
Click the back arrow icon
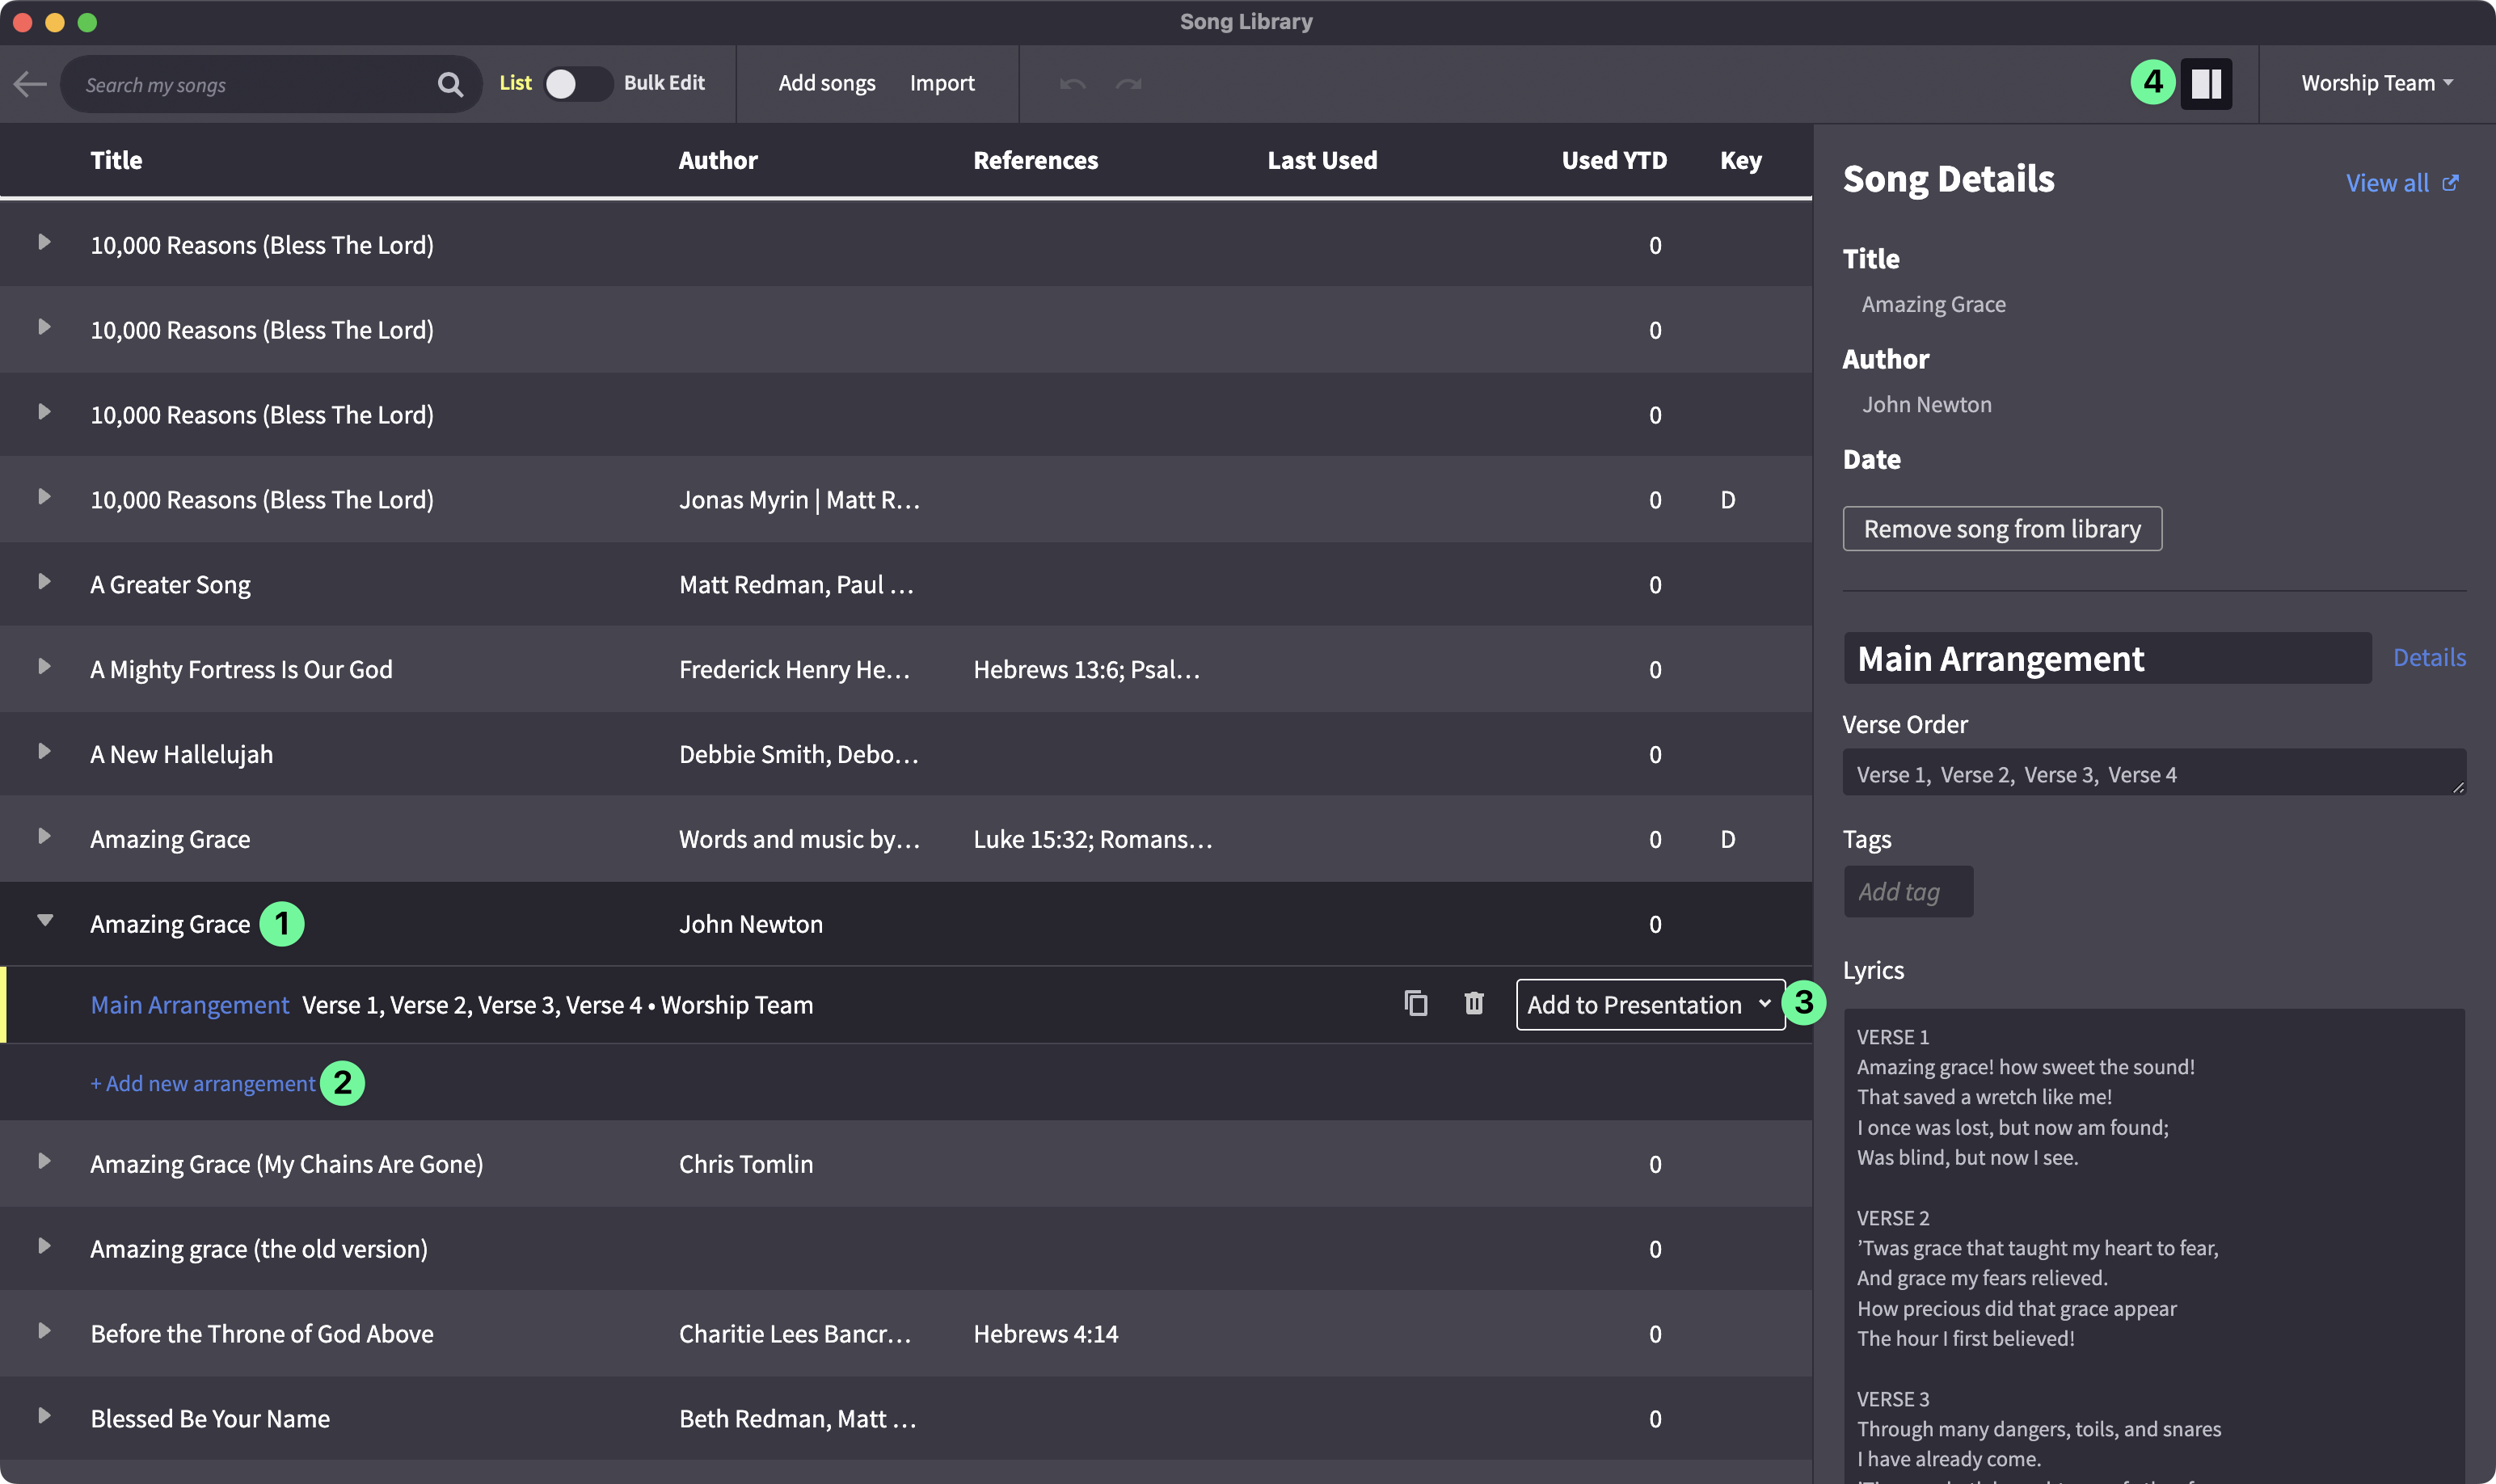click(x=30, y=84)
